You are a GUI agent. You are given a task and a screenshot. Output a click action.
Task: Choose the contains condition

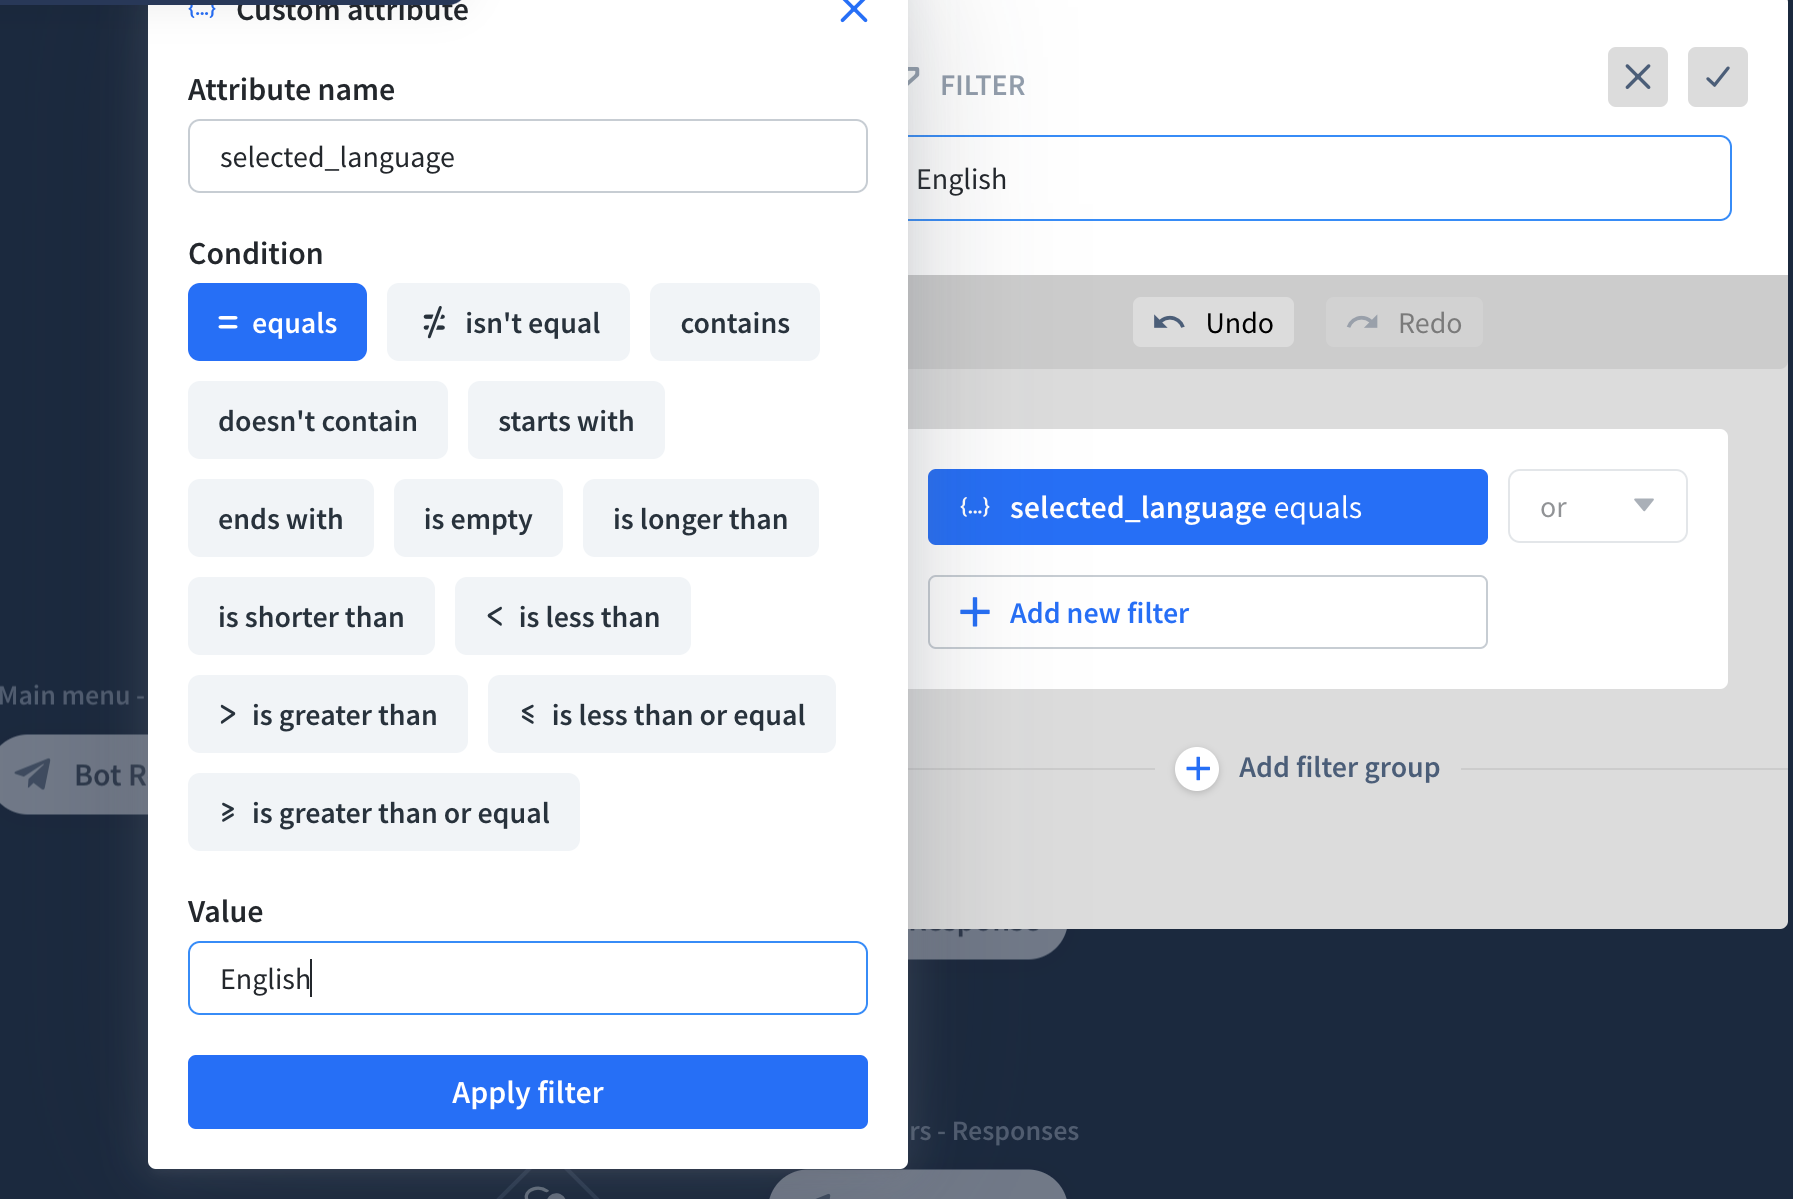(x=735, y=322)
